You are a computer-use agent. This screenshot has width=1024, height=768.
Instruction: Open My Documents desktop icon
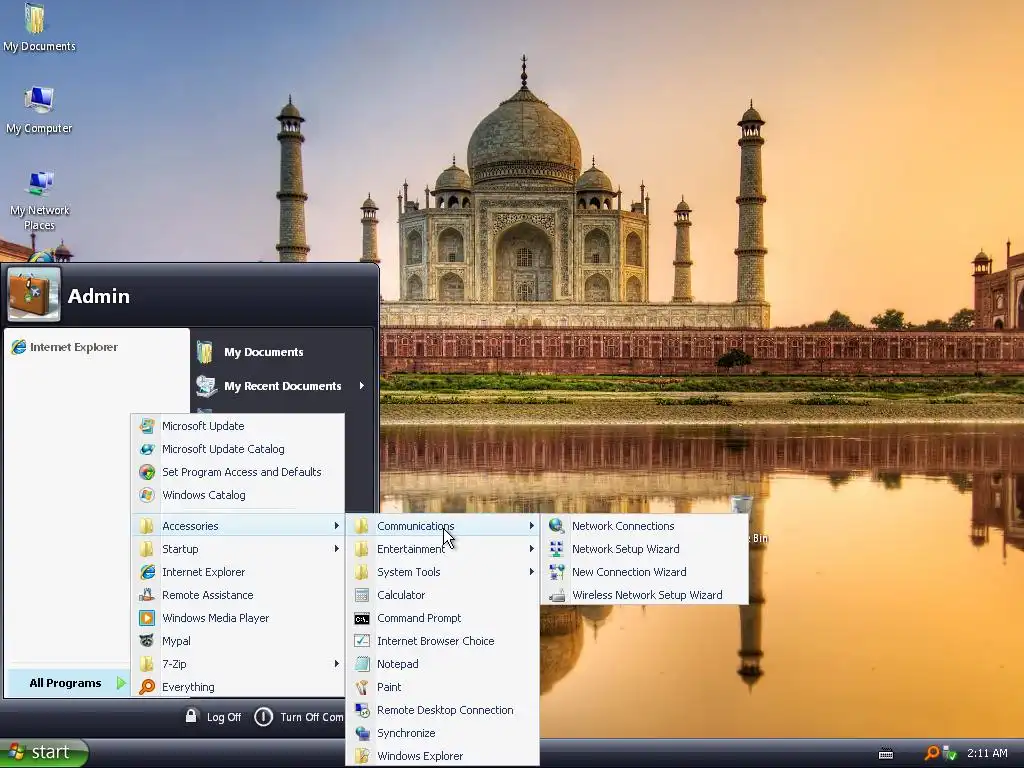point(39,28)
